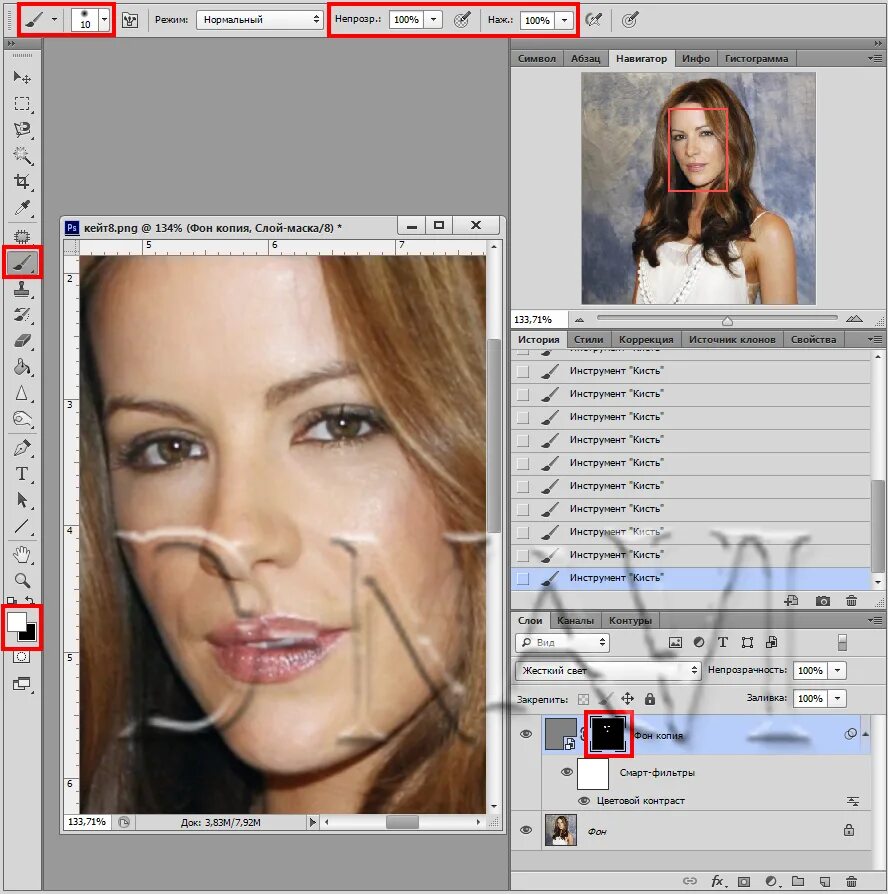The image size is (888, 894).
Task: Open the Непрозр. opacity dropdown arrow
Action: (x=433, y=20)
